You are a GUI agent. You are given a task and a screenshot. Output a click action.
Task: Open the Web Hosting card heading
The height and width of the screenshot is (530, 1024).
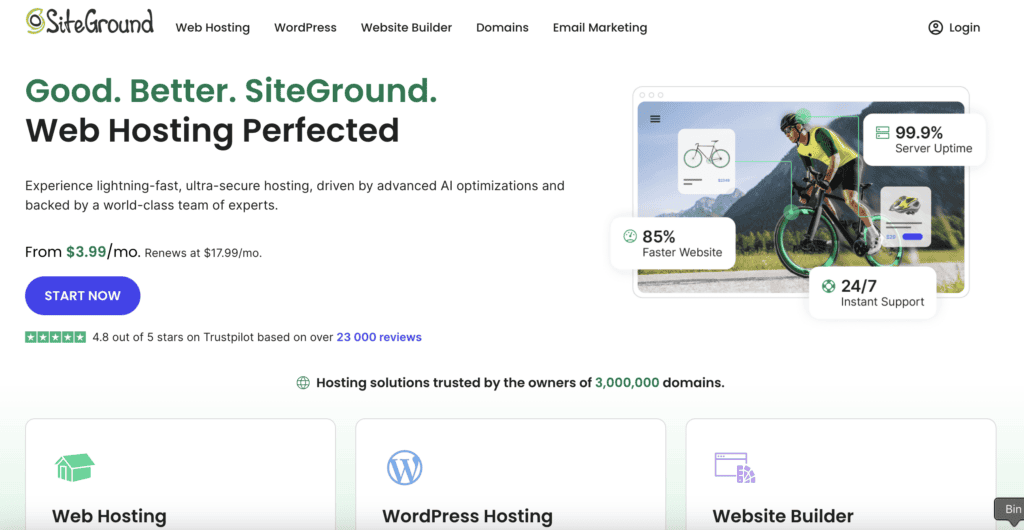[x=109, y=516]
